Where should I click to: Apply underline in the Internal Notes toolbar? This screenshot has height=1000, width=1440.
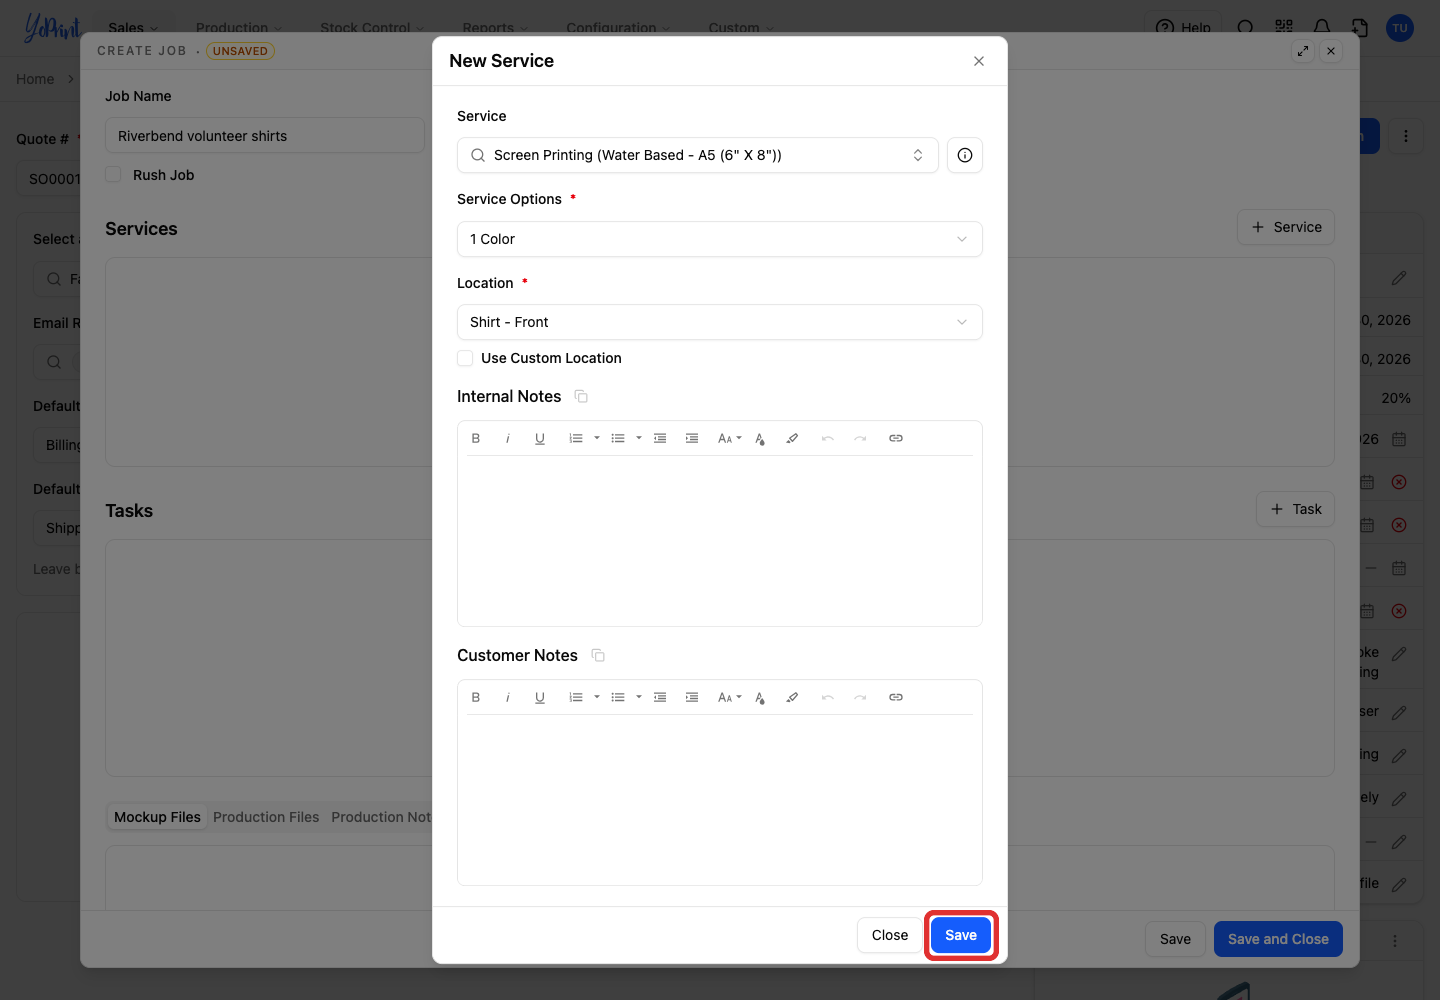pyautogui.click(x=540, y=438)
